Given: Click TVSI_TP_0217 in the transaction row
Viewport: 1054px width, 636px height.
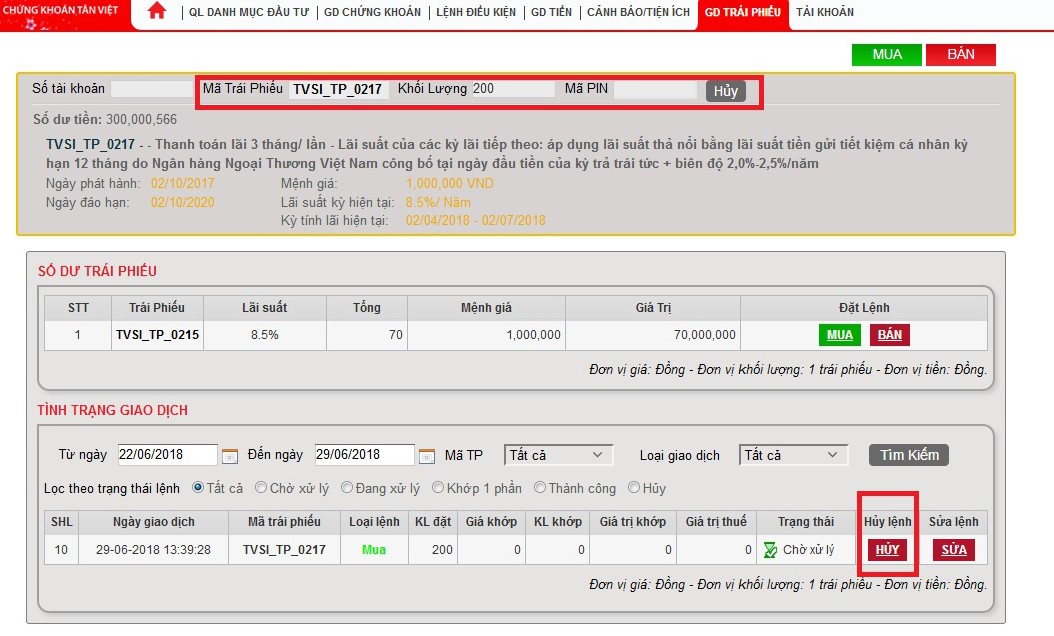Looking at the screenshot, I should (284, 550).
